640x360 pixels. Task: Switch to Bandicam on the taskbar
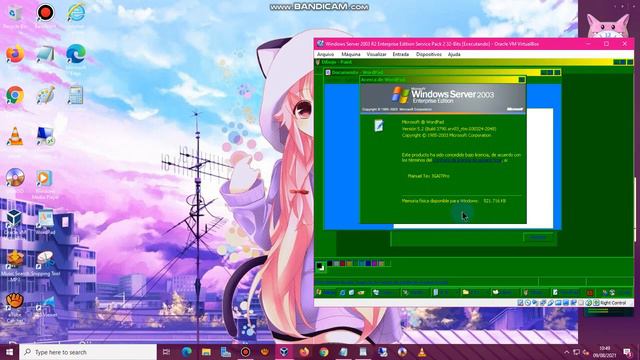click(245, 352)
